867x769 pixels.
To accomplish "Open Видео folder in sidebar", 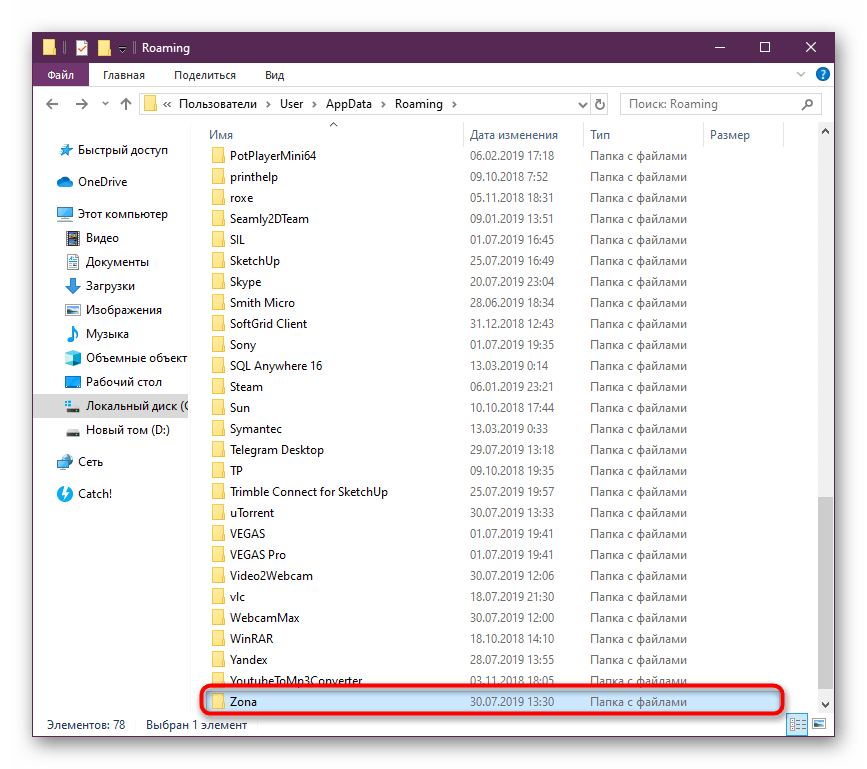I will click(x=92, y=238).
